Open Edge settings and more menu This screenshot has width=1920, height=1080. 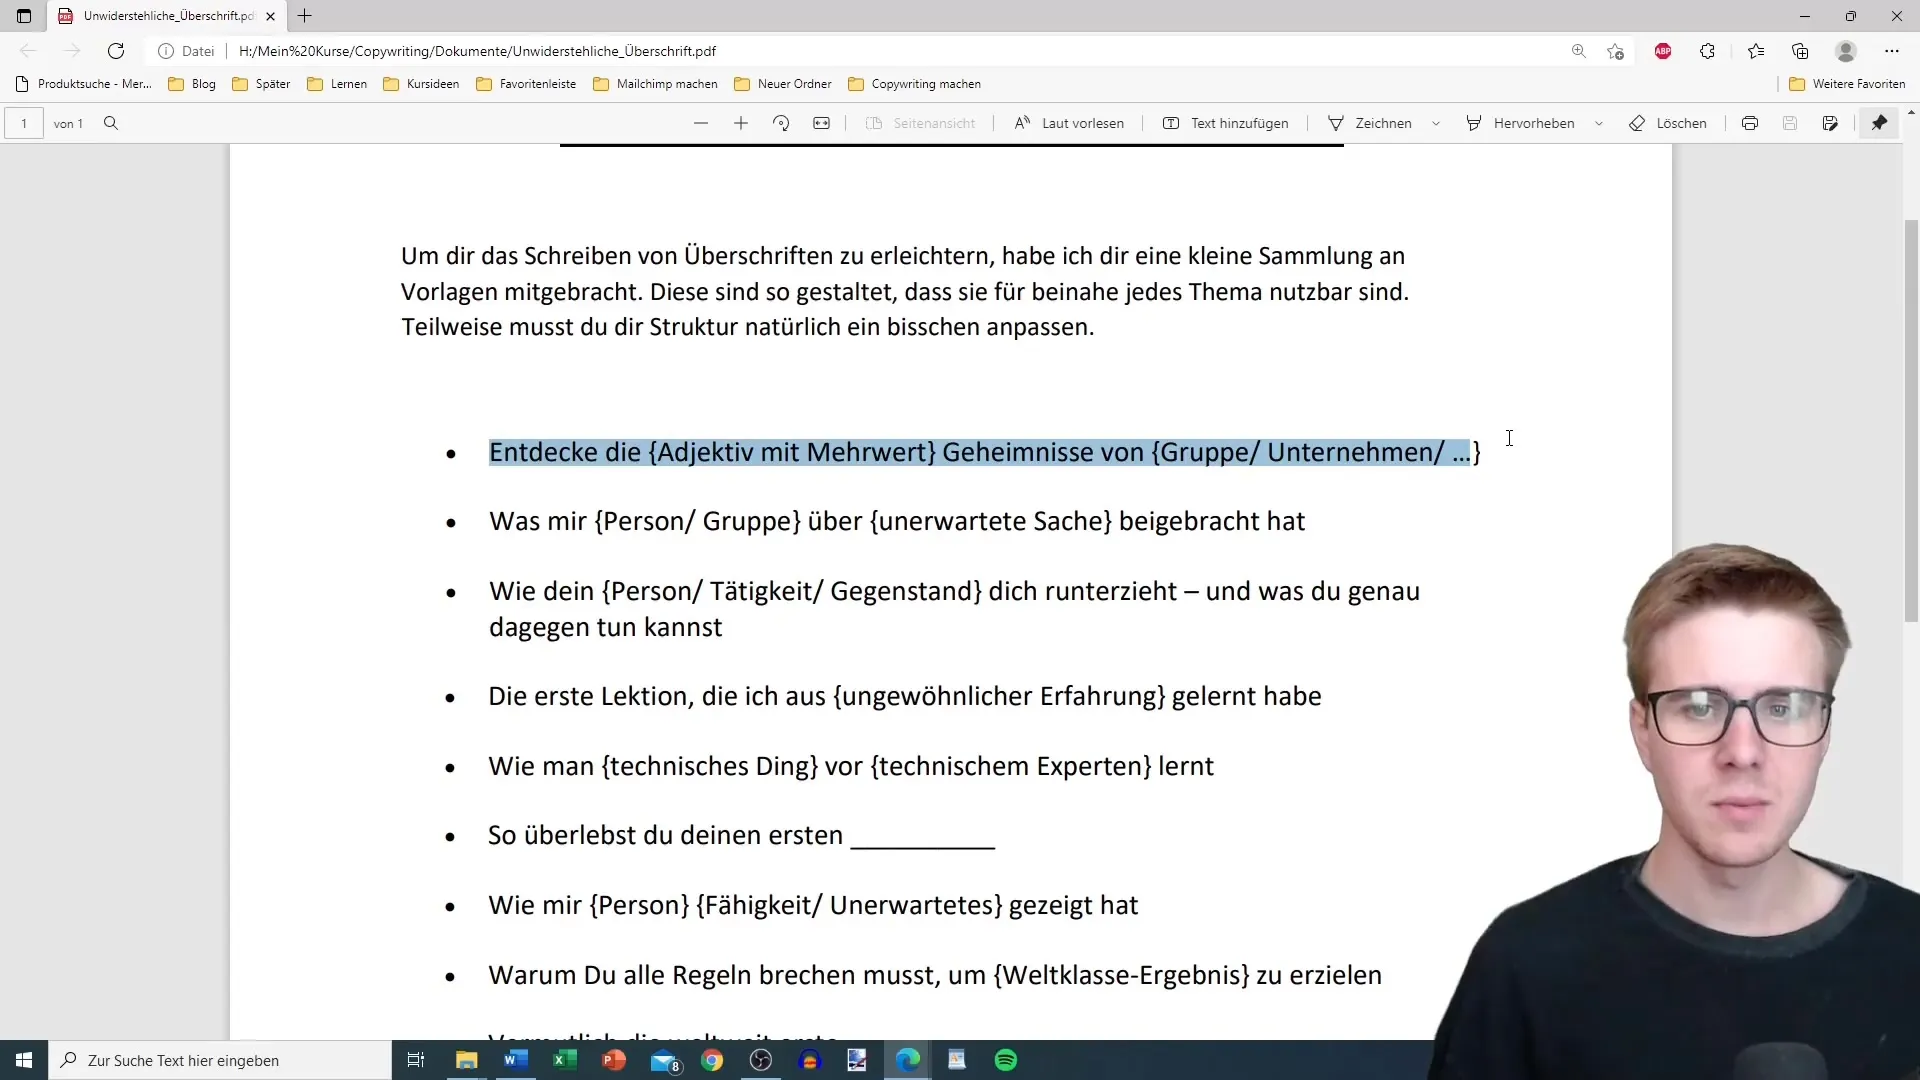click(x=1891, y=51)
